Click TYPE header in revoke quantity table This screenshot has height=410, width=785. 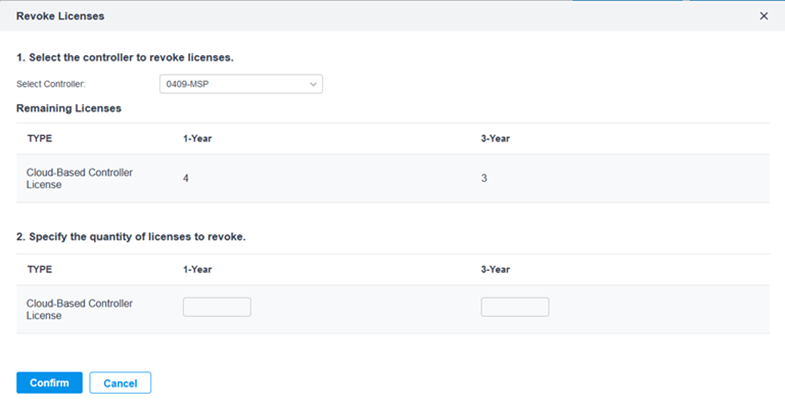pyautogui.click(x=40, y=269)
